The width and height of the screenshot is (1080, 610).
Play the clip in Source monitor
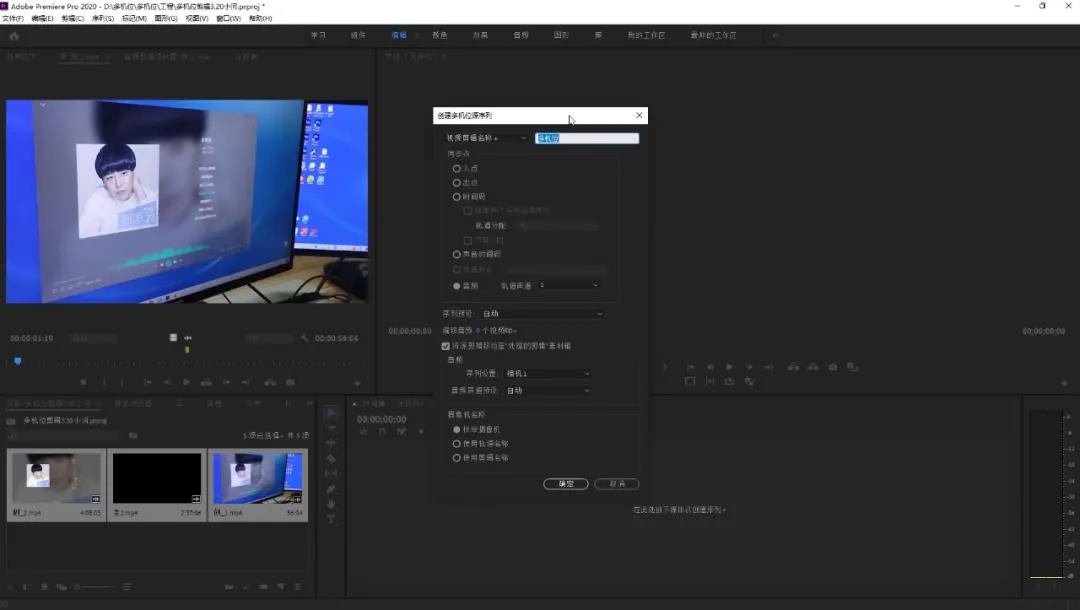pos(187,382)
